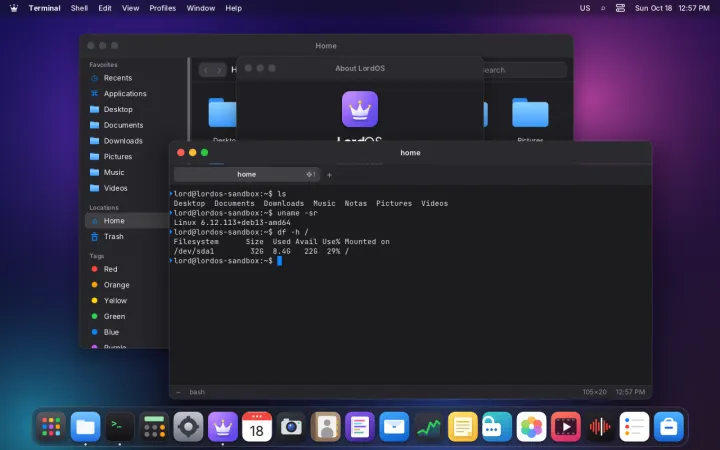Viewport: 720px width, 450px height.
Task: Open the Profiles menu
Action: (163, 8)
